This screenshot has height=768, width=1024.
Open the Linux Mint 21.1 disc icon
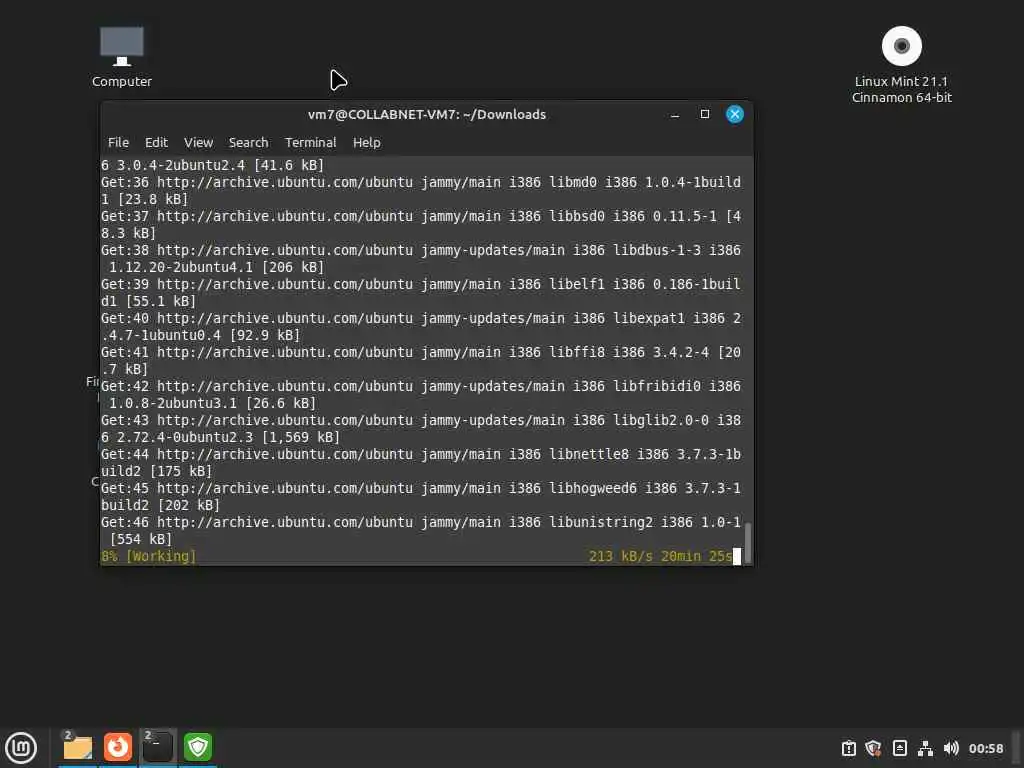tap(901, 64)
